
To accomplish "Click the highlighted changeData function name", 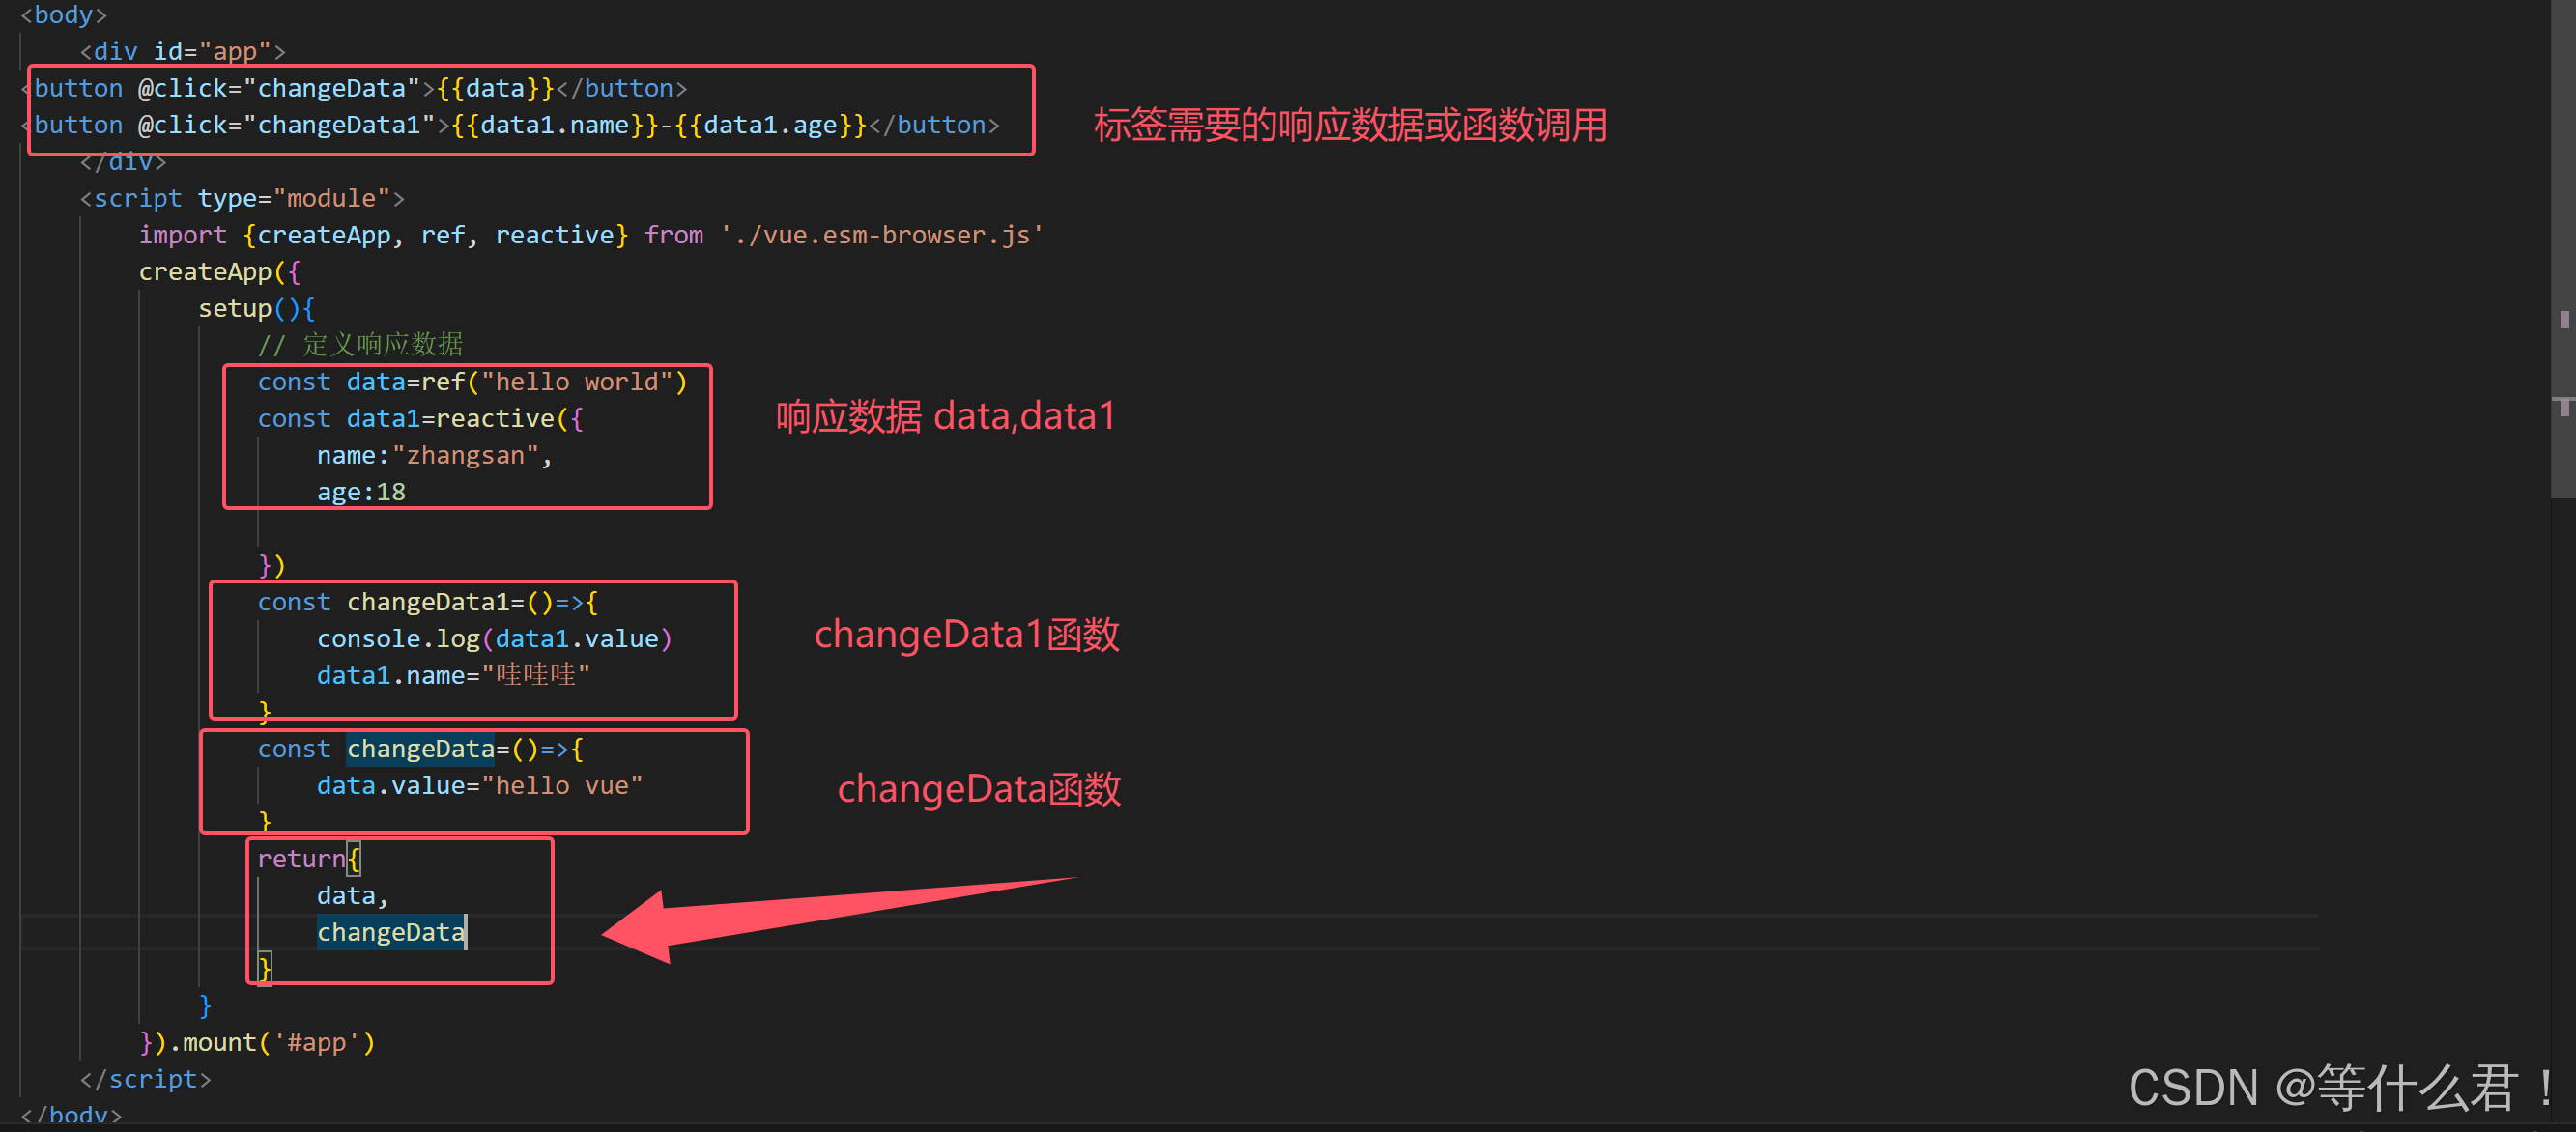I will pyautogui.click(x=420, y=749).
